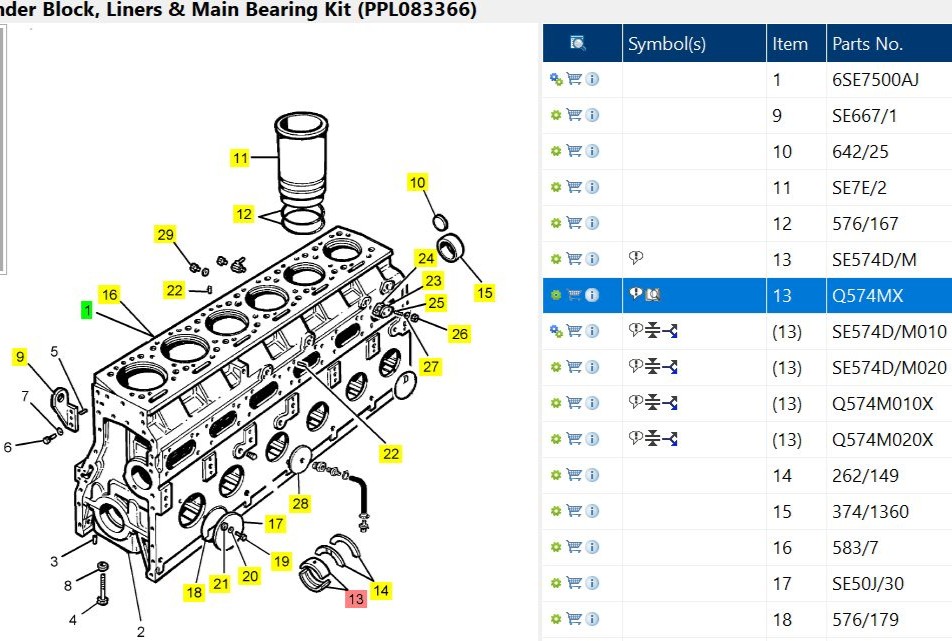
Task: Add part SE667/1 to the cart
Action: point(574,115)
